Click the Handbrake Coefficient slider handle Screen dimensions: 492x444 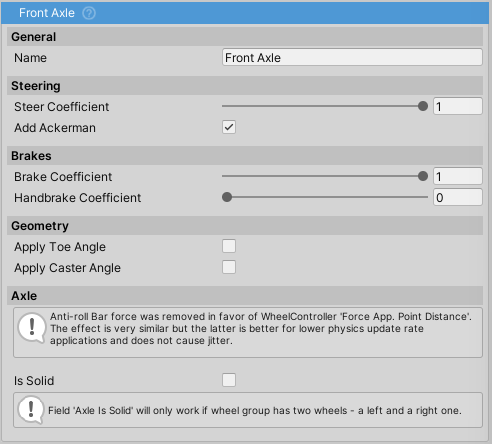tap(227, 197)
